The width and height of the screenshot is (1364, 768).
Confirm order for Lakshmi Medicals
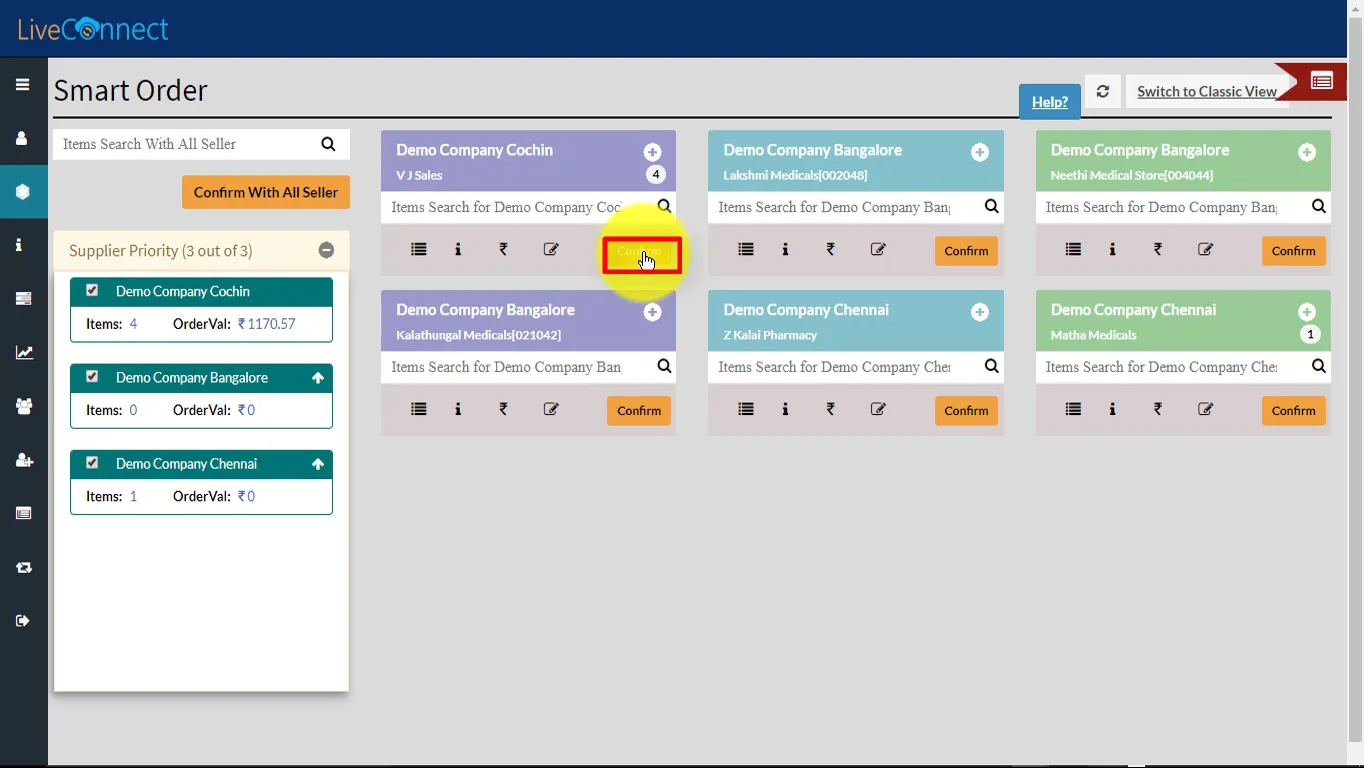[966, 251]
